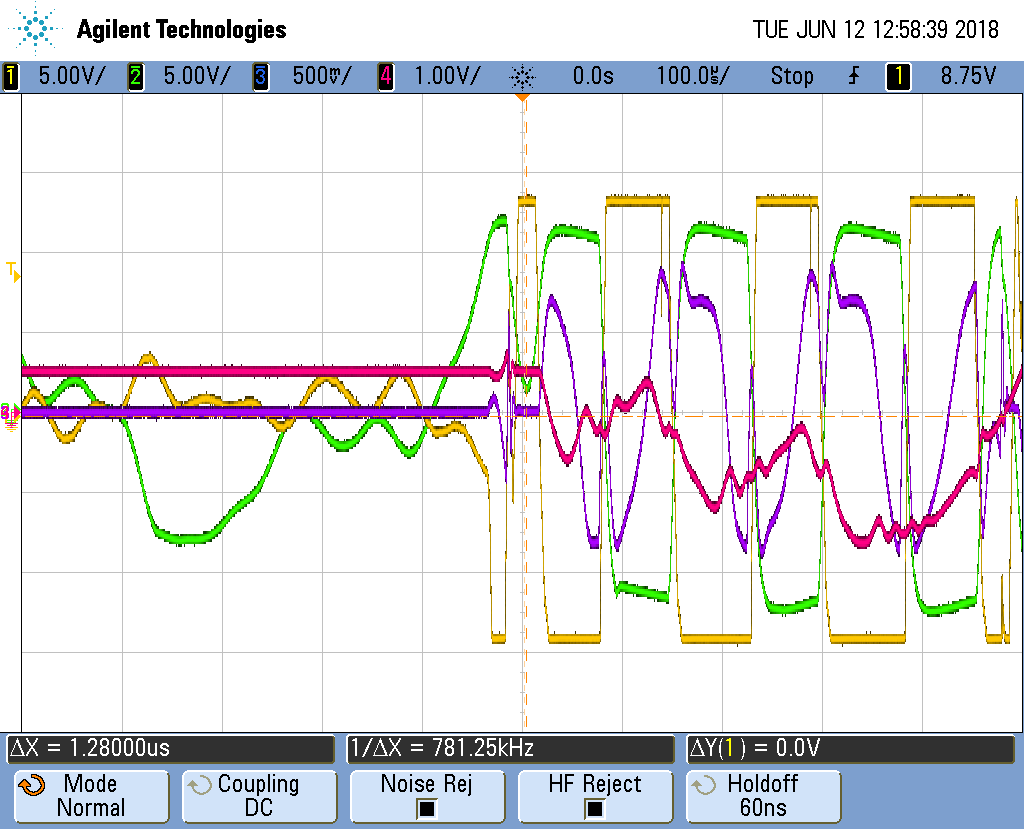Click the 100.0us/ timebase setting
1024x829 pixels.
692,76
